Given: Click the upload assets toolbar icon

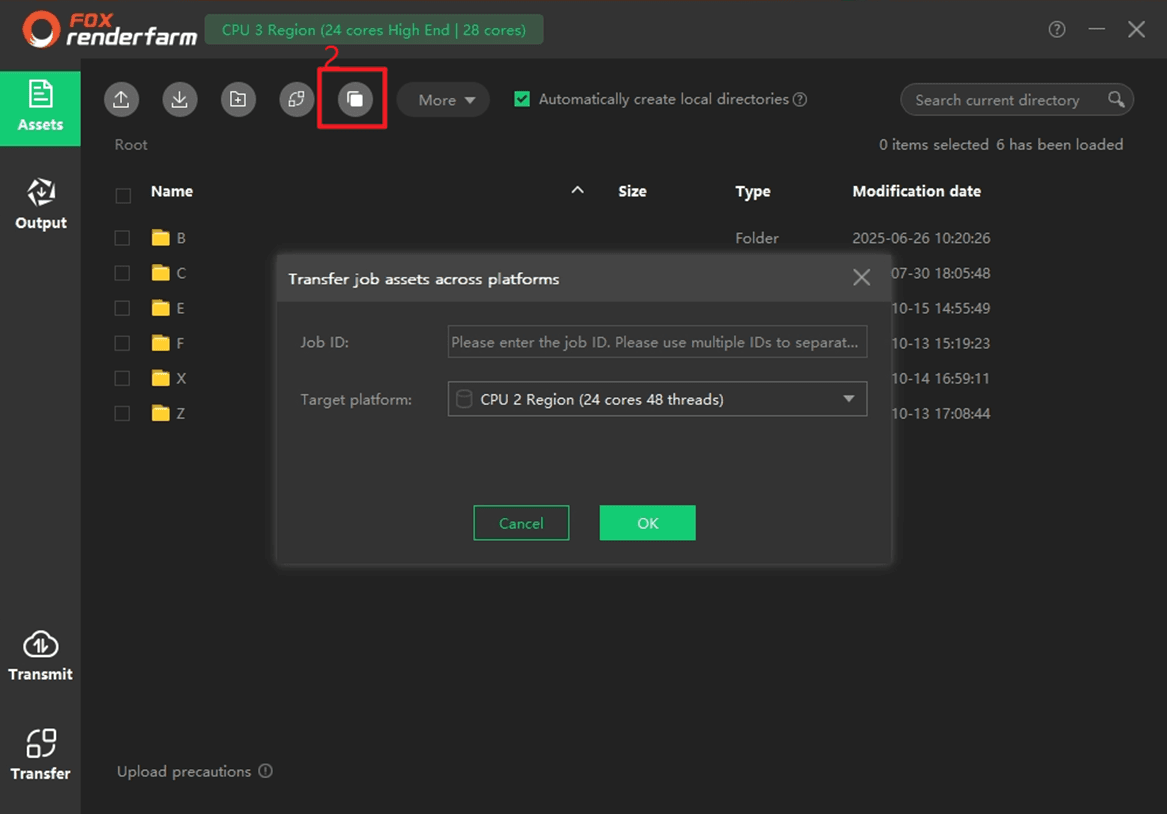Looking at the screenshot, I should point(121,99).
